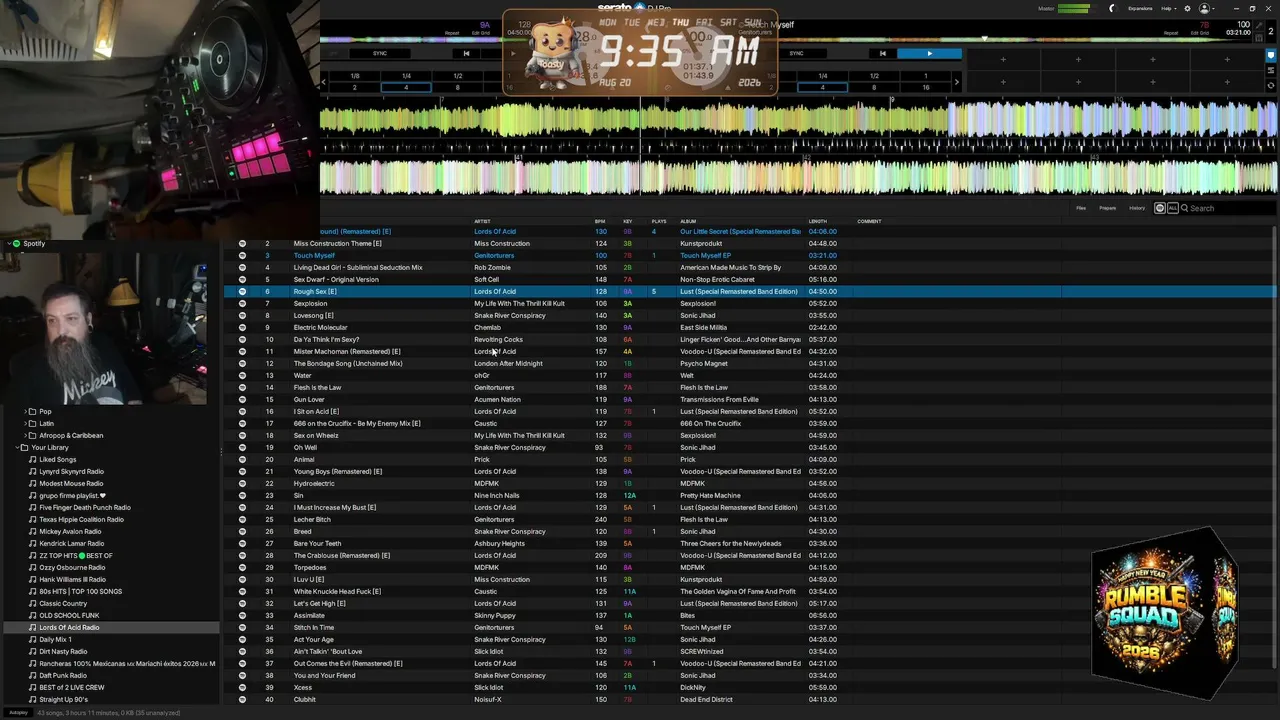Click the Serato moon logo icon in top bar

(x=1111, y=8)
